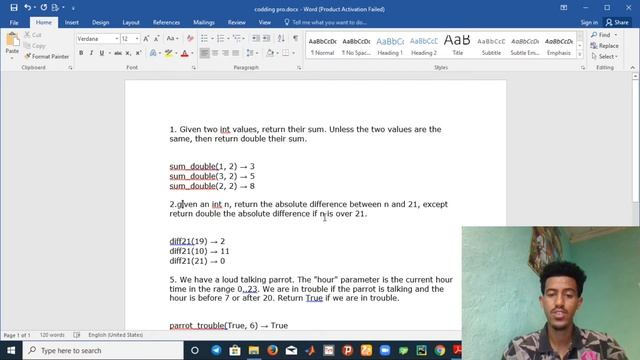Open the font name dropdown (Verdana)
The image size is (640, 360).
click(116, 39)
